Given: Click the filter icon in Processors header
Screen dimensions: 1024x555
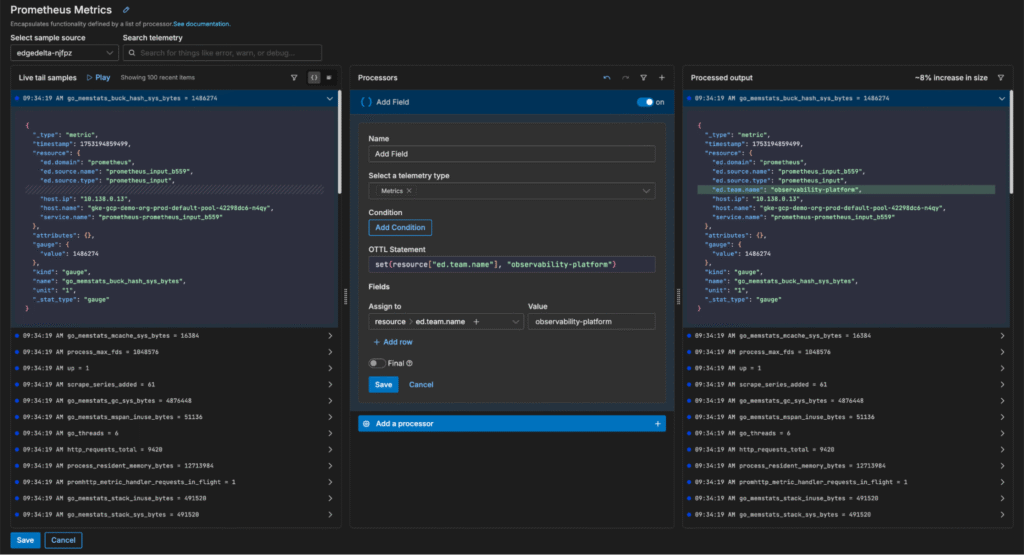Looking at the screenshot, I should (x=644, y=77).
